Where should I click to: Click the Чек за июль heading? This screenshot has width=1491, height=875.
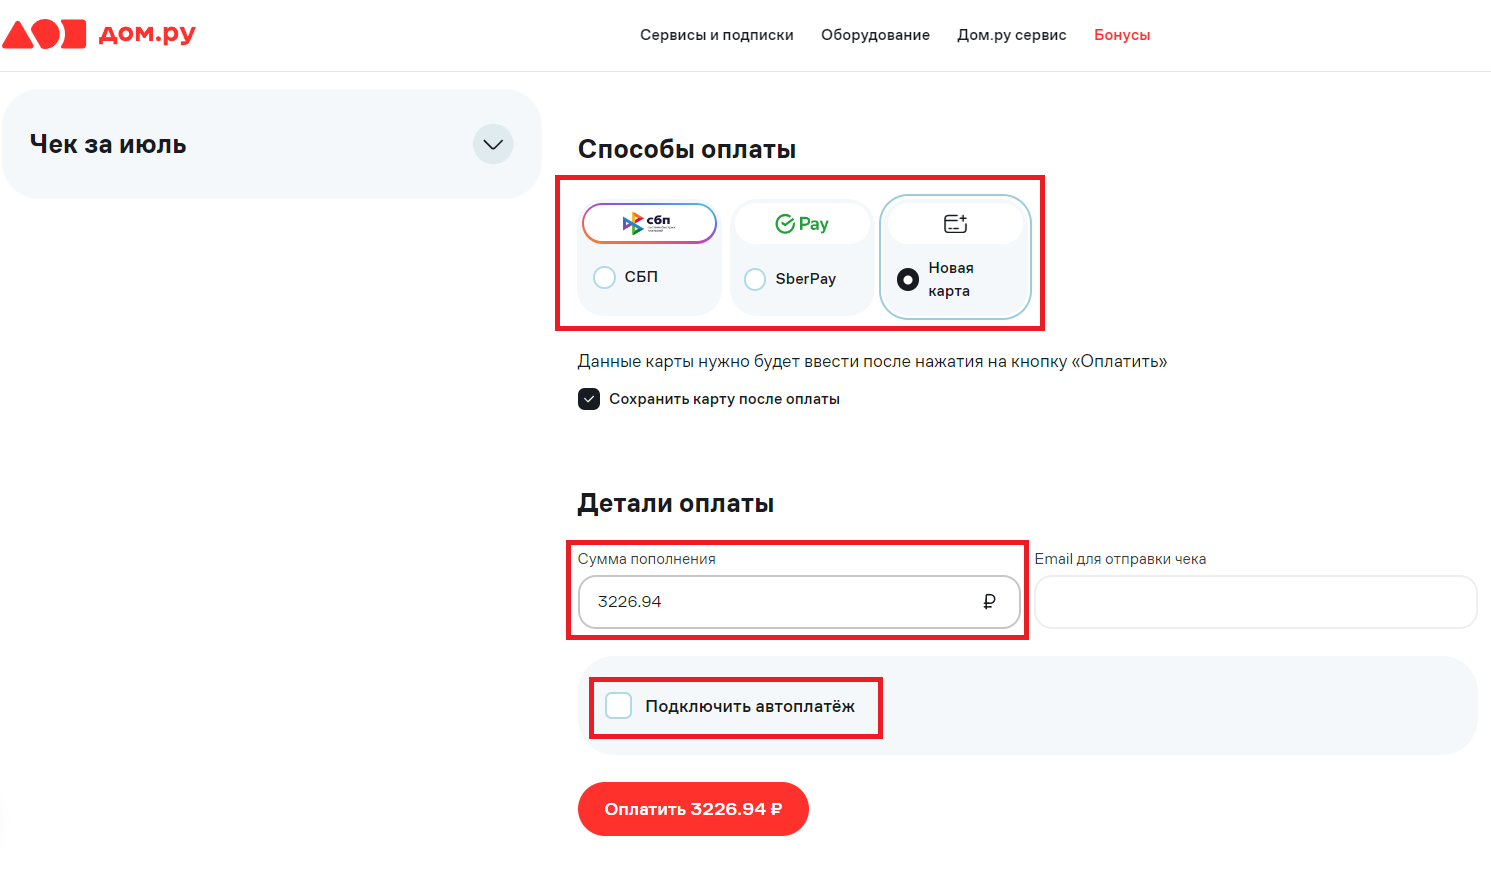coord(108,144)
